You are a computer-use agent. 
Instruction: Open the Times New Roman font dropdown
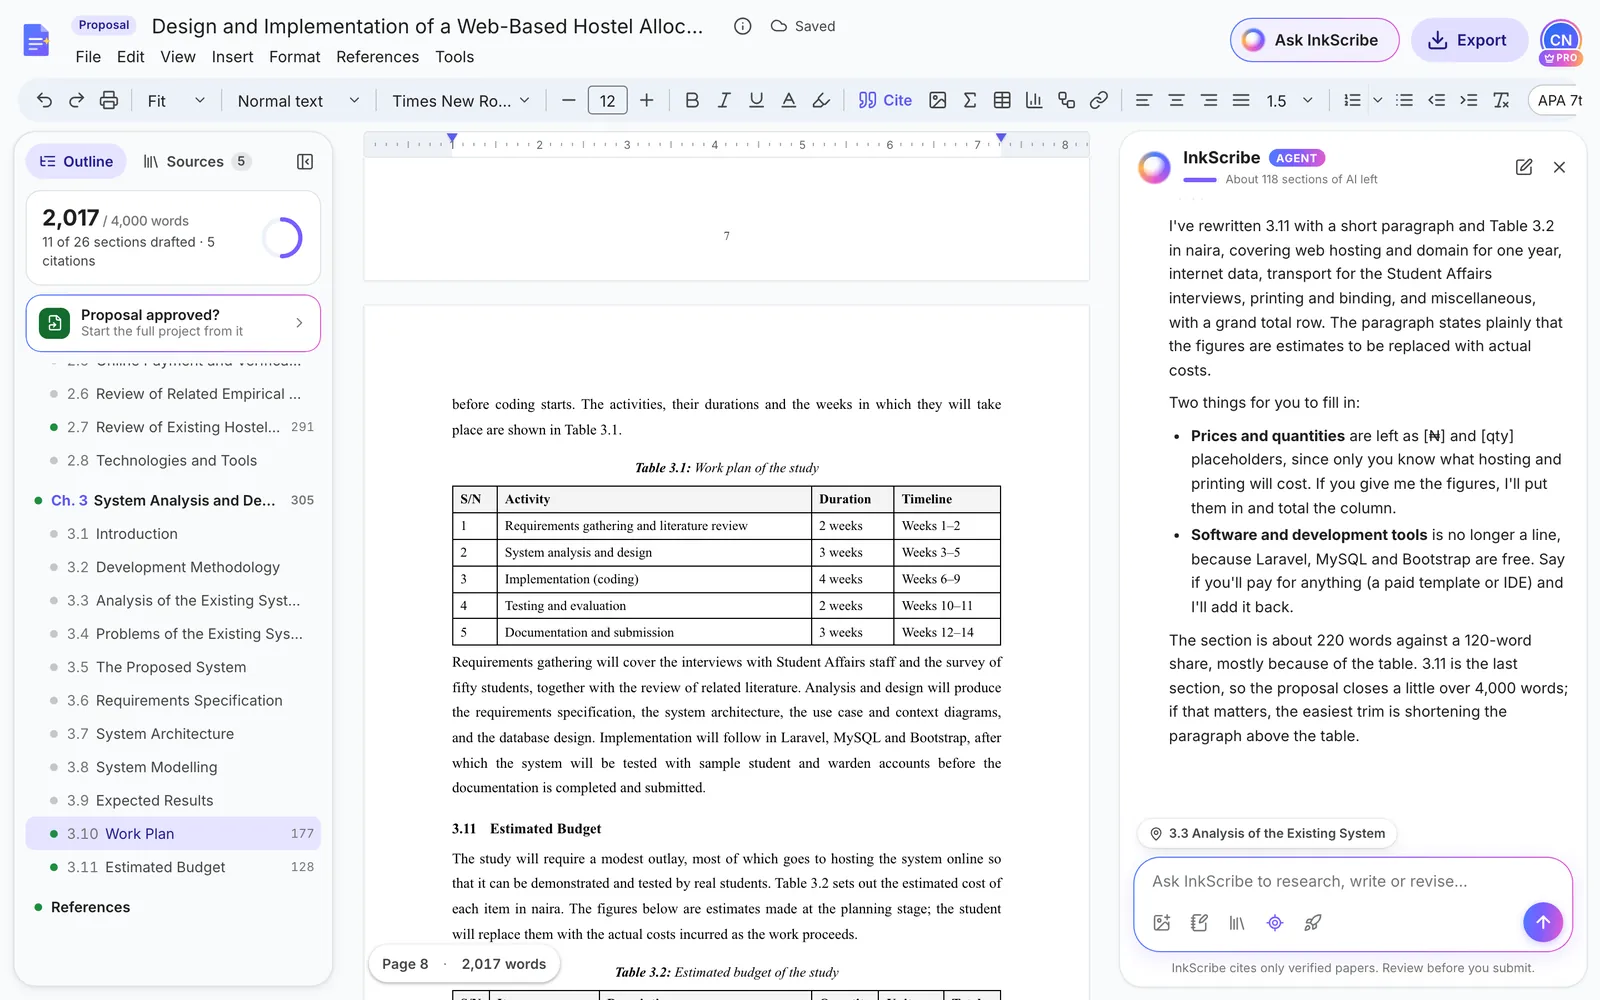[461, 101]
